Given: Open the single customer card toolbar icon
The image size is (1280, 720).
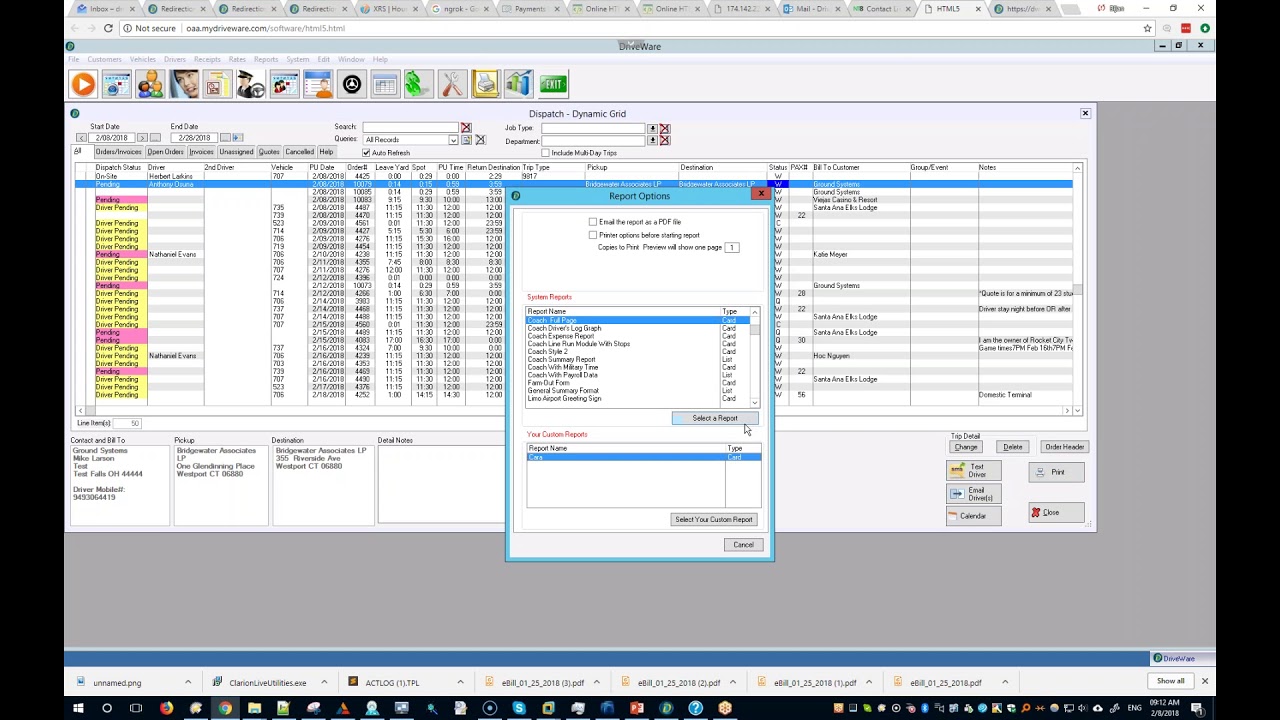Looking at the screenshot, I should [318, 85].
